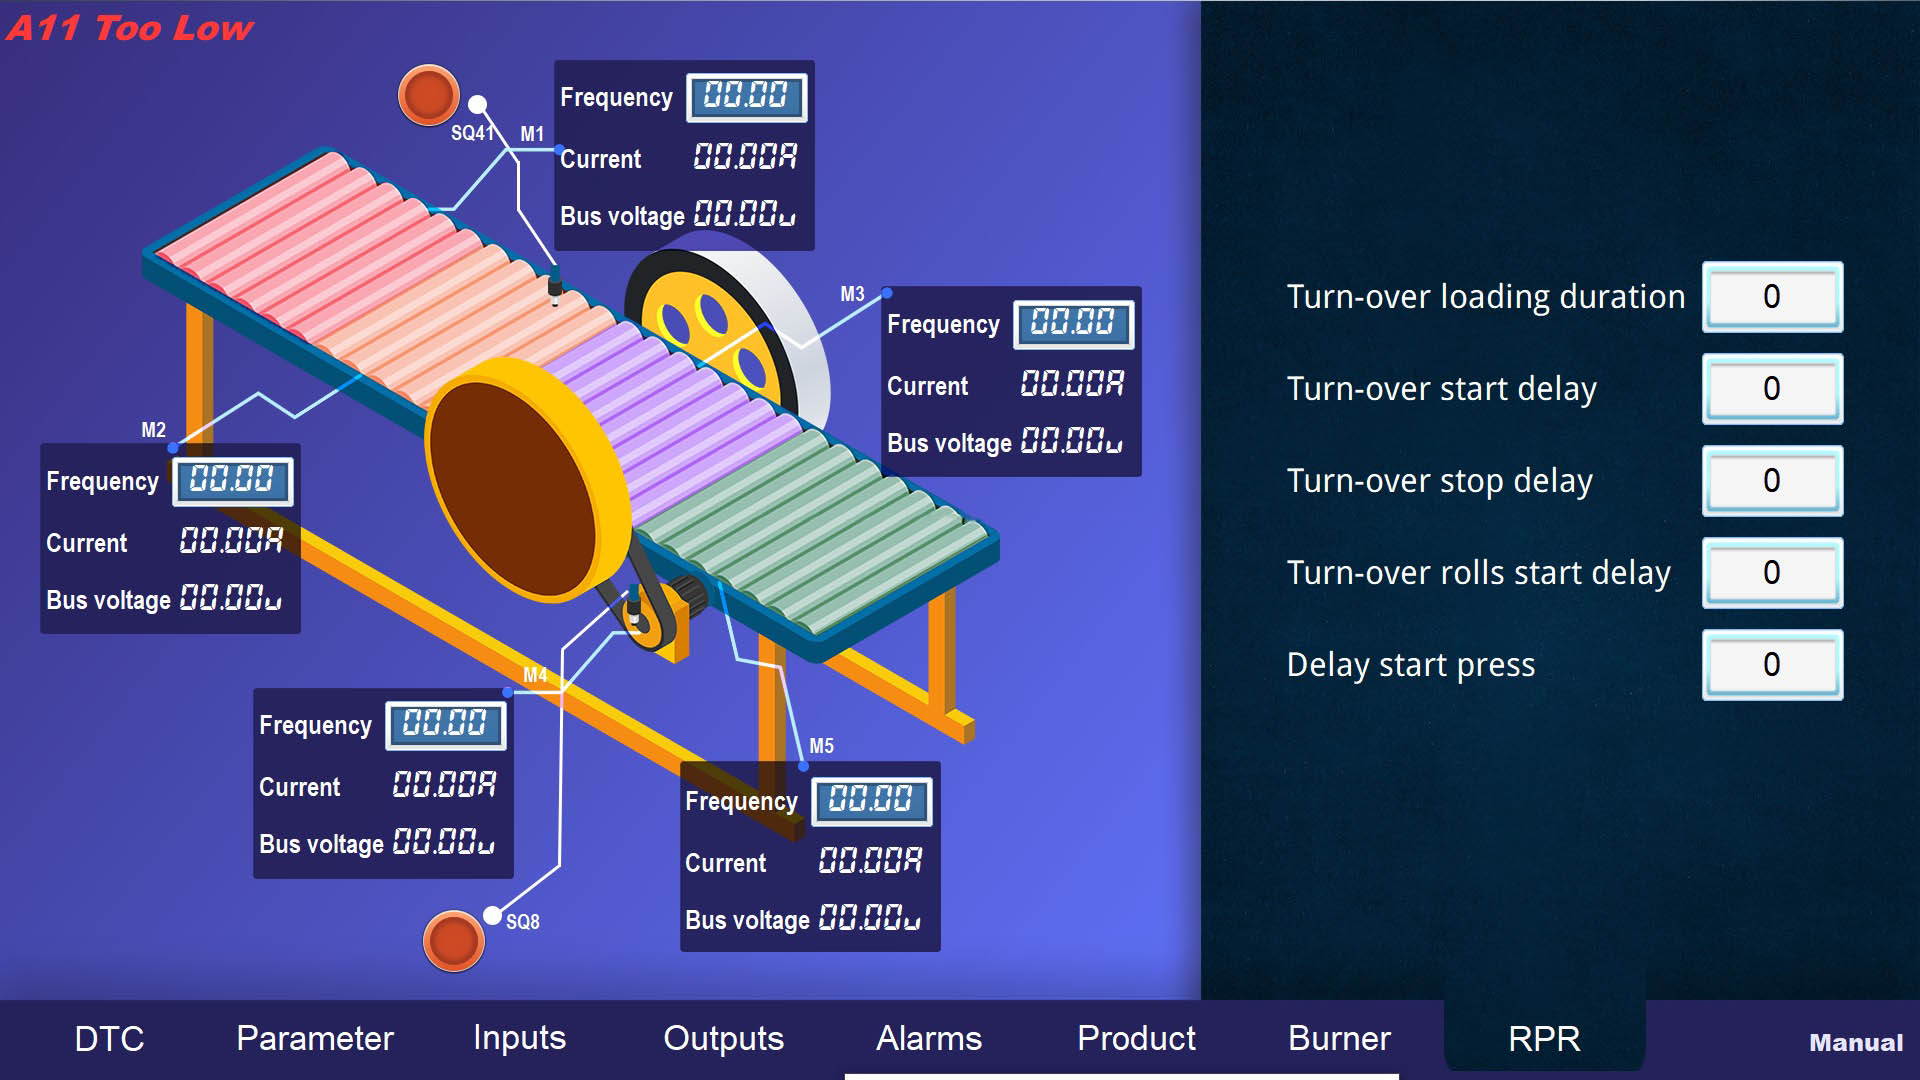This screenshot has height=1080, width=1920.
Task: Edit Turn-over loading duration value
Action: tap(1771, 297)
